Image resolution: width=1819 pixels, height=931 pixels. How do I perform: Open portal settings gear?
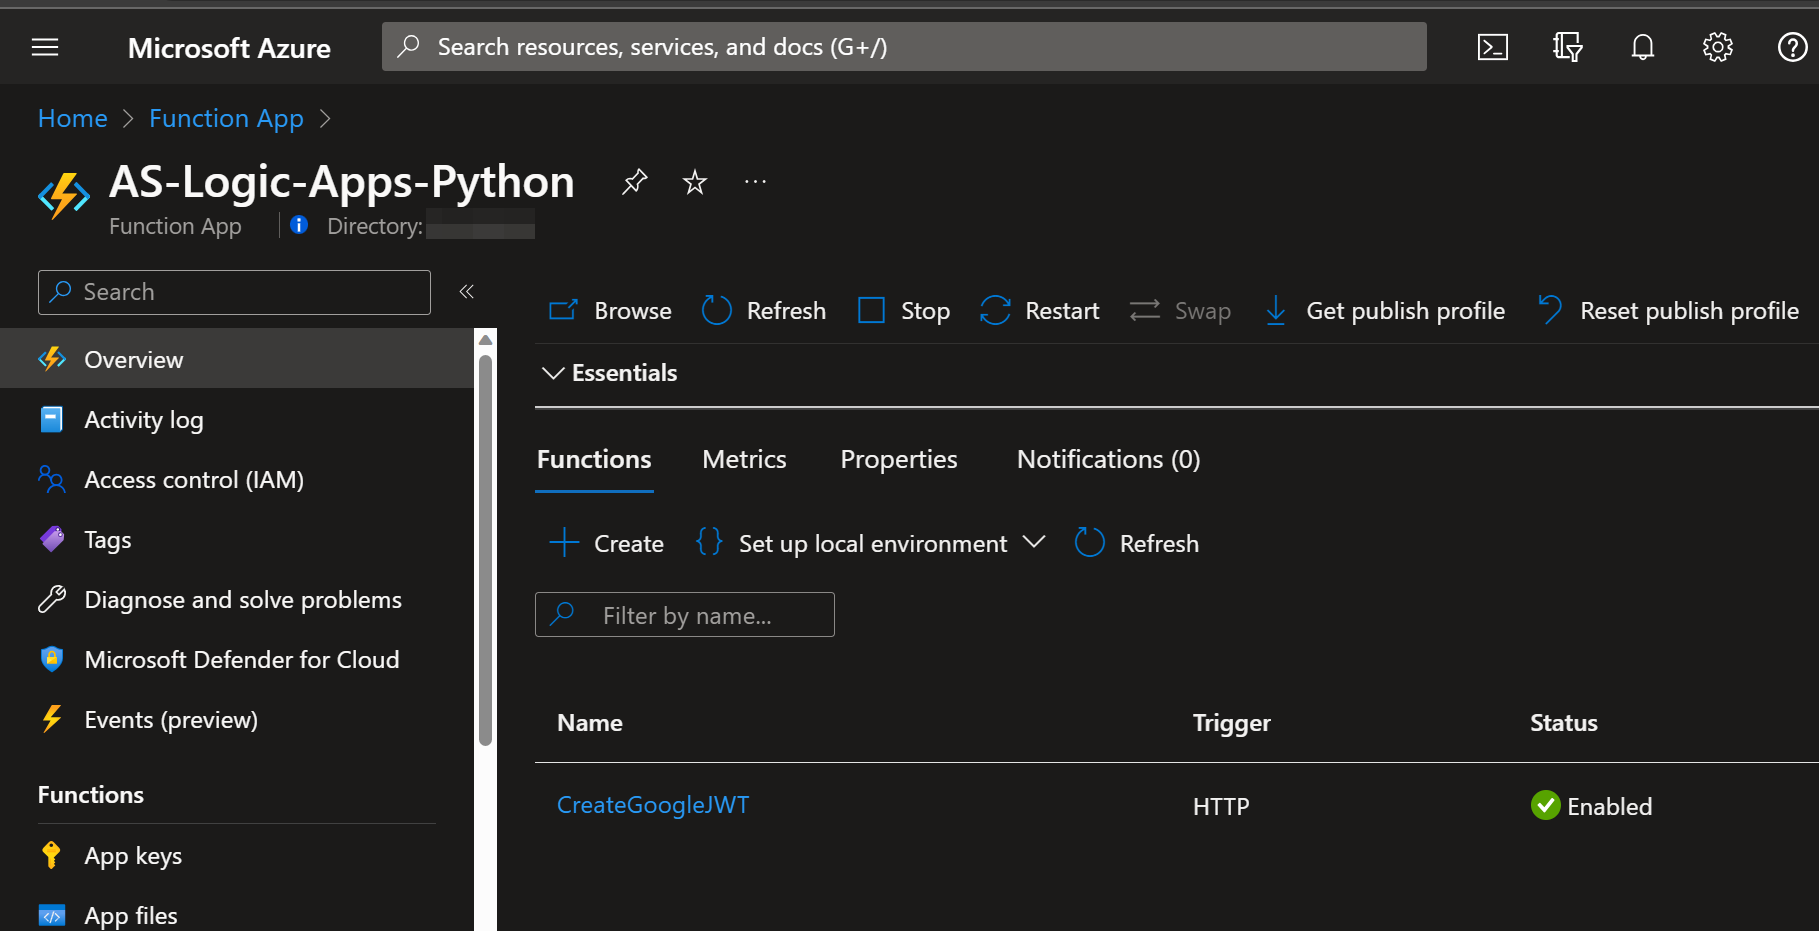point(1717,47)
